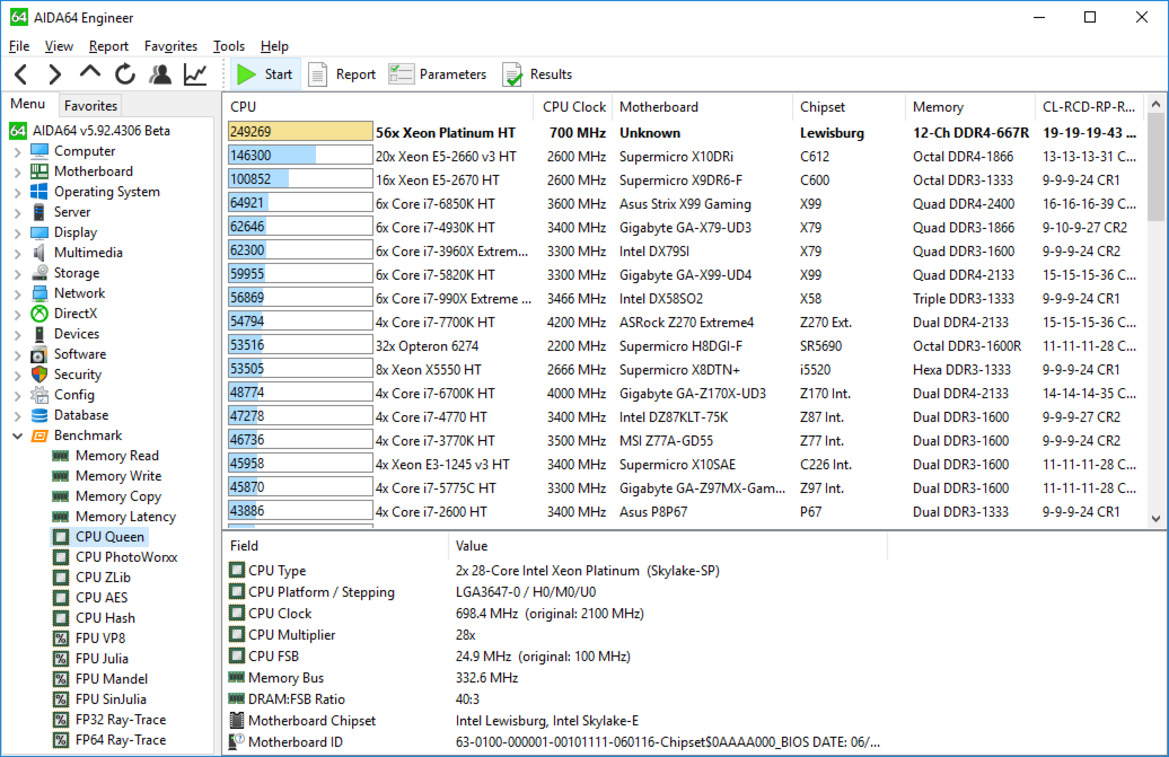The image size is (1169, 757).
Task: Open the Report toolbar button
Action: point(342,74)
